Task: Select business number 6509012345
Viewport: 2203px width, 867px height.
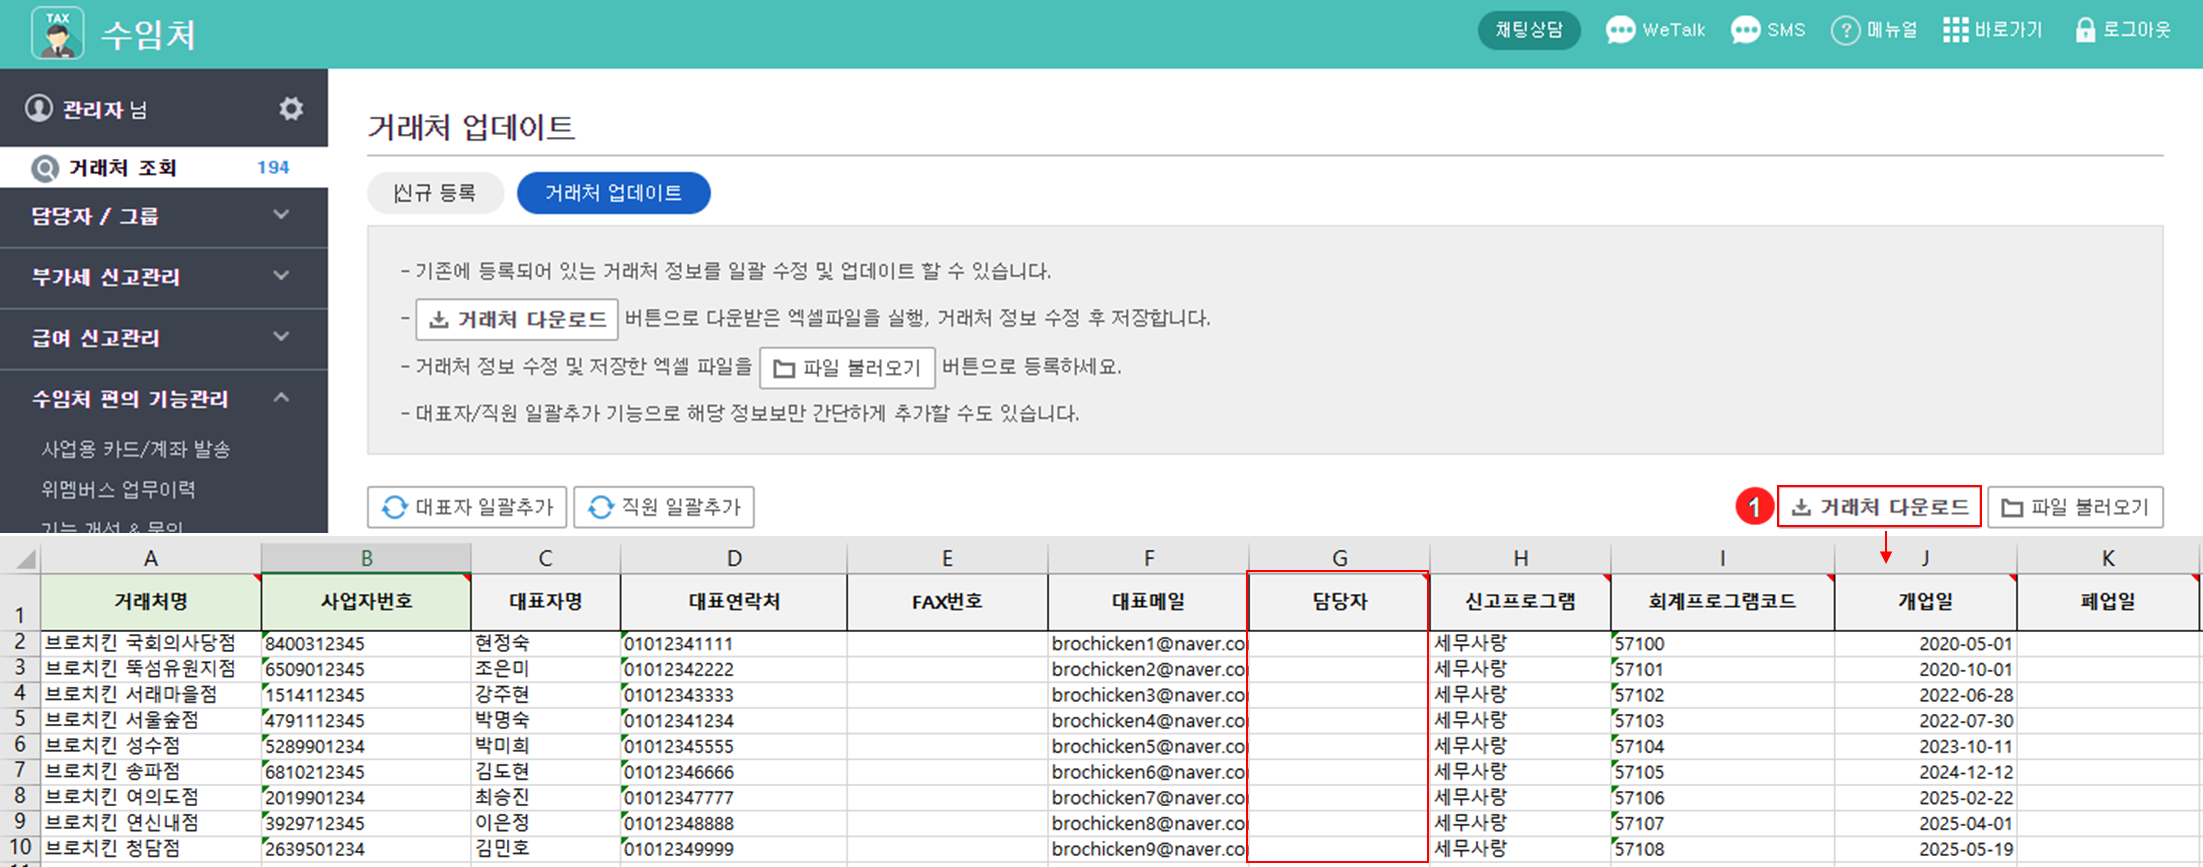Action: click(366, 669)
